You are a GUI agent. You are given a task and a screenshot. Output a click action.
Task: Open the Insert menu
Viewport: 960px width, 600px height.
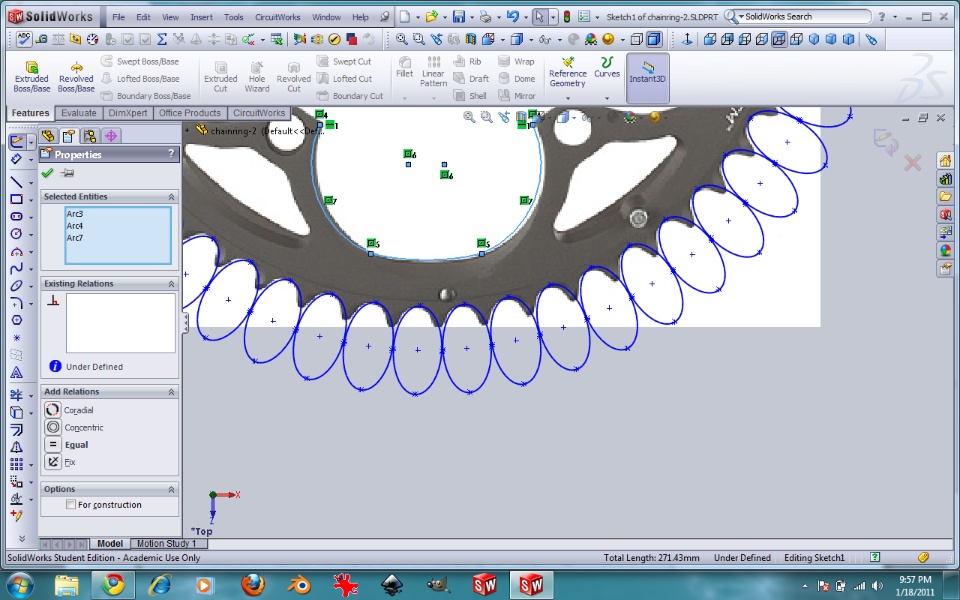click(201, 17)
